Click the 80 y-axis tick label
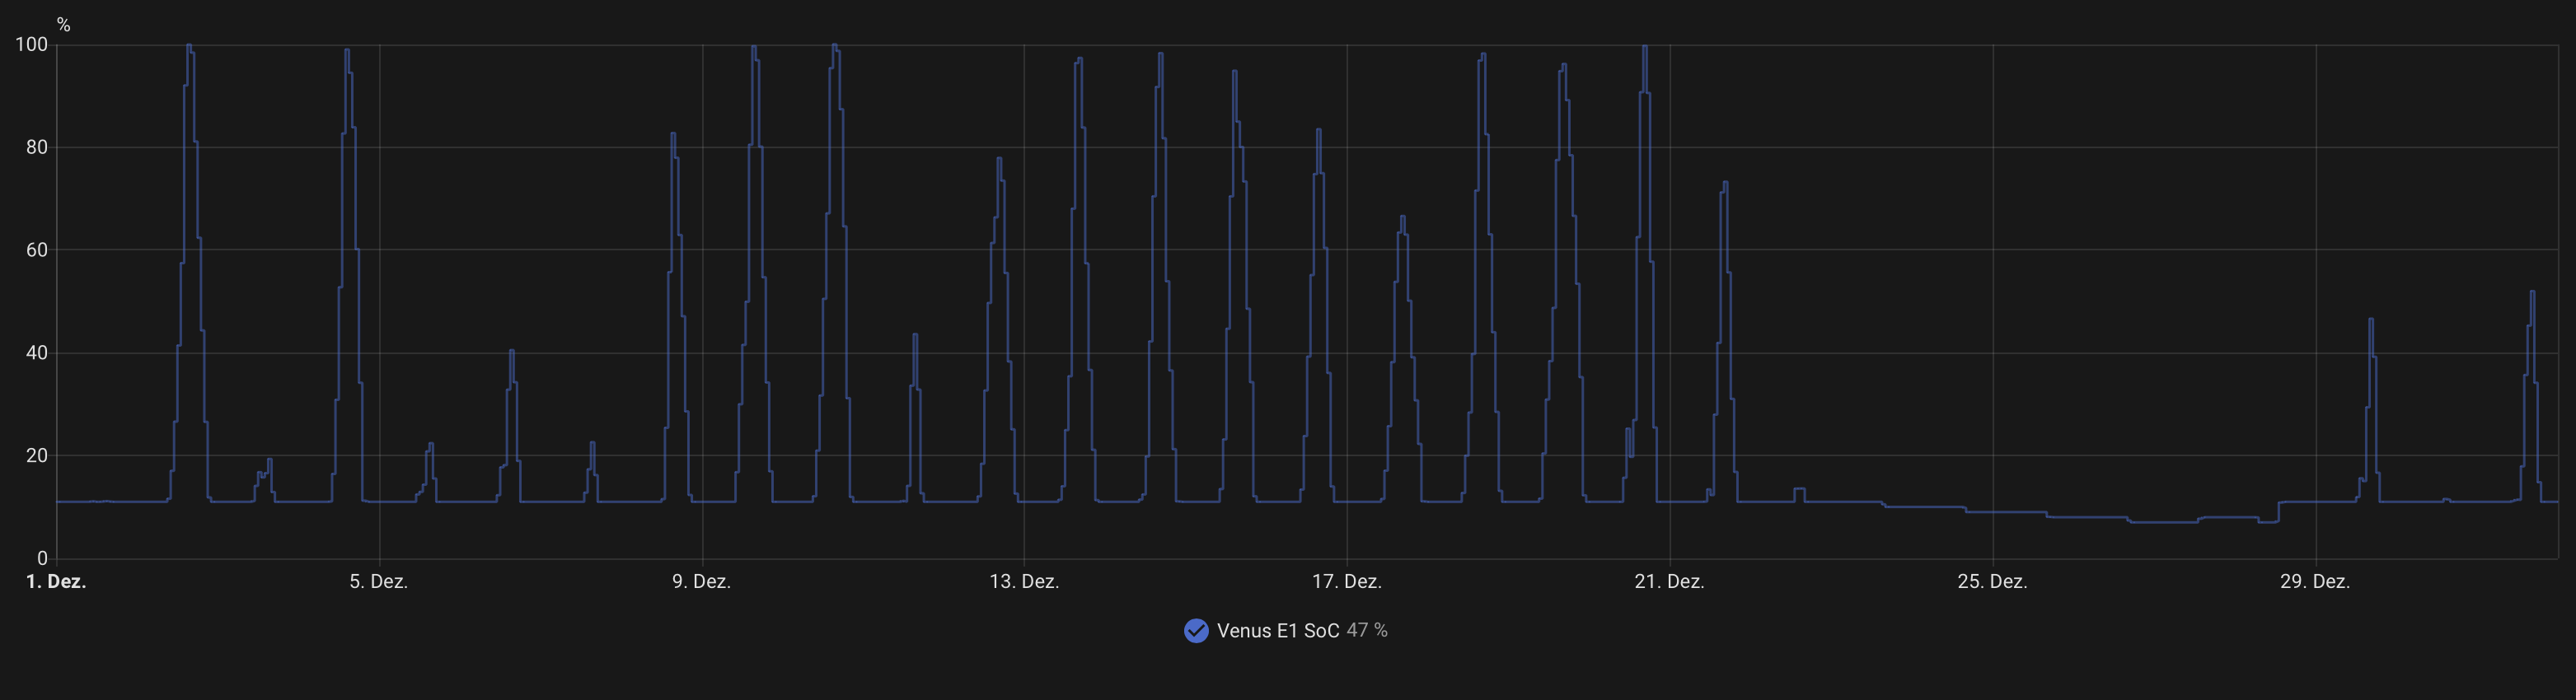Screen dimensions: 2576x700 pos(37,147)
